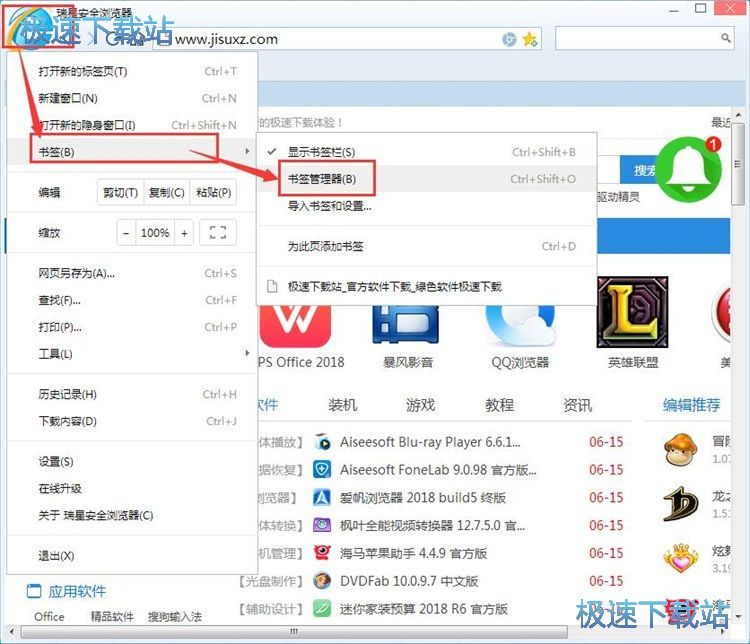Select 打开新的隐身窗口(I) menu item

(132, 125)
